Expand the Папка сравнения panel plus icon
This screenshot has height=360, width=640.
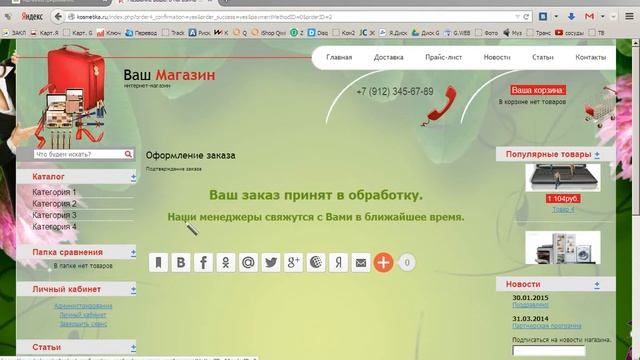(x=133, y=253)
